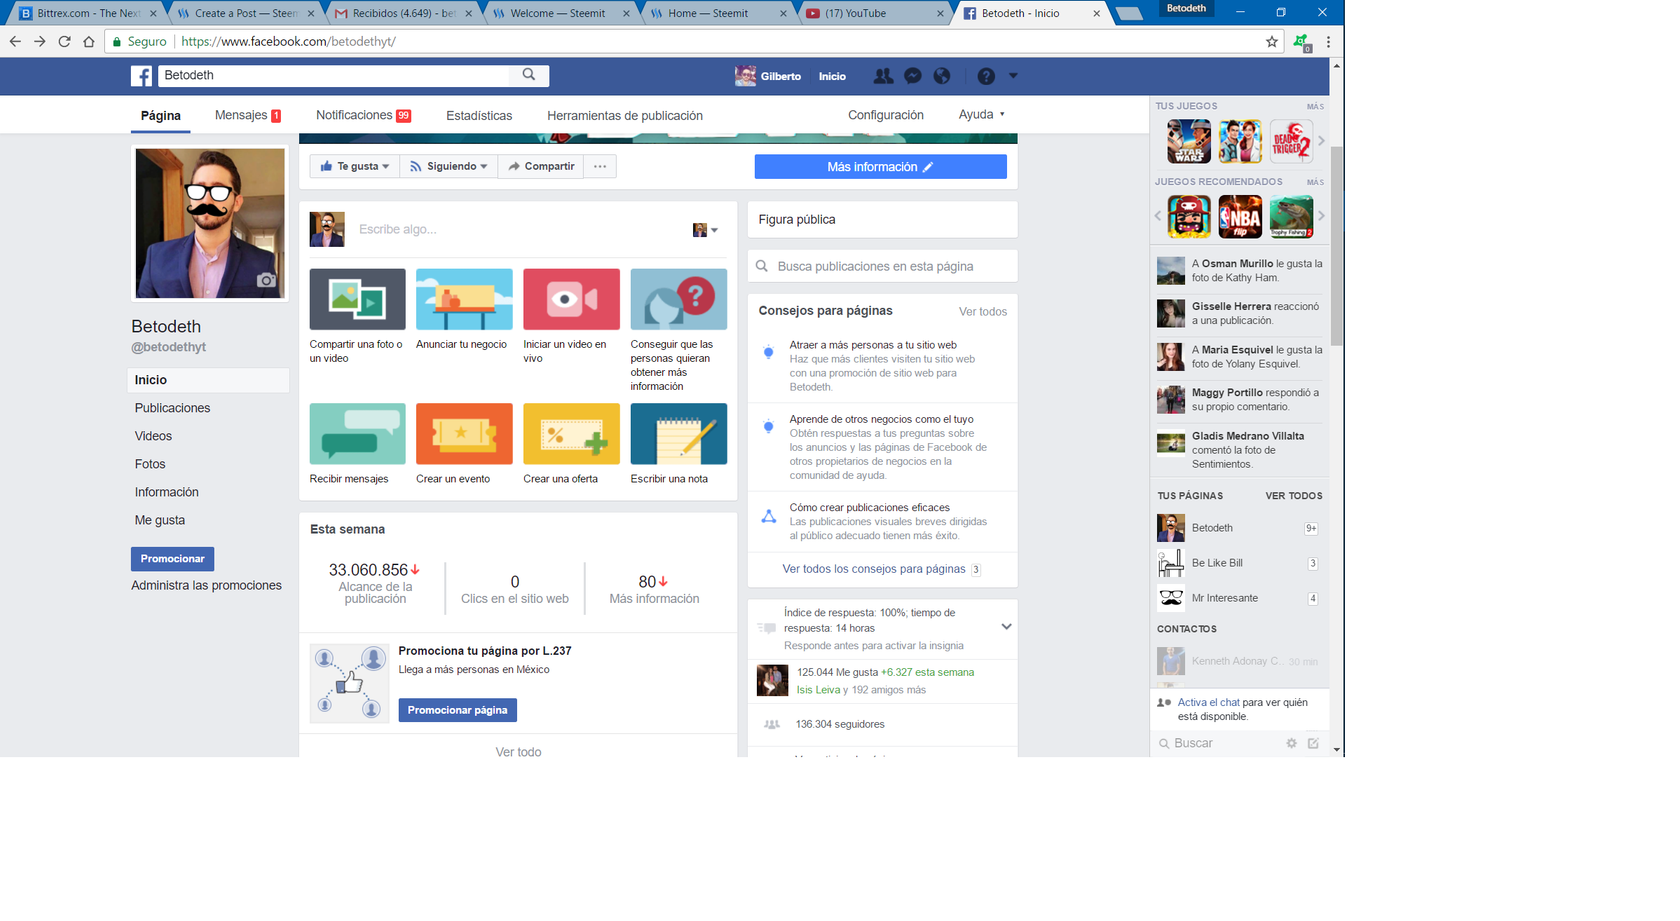Viewport: 1680px width, 921px height.
Task: Click the Compartir button
Action: coord(541,166)
